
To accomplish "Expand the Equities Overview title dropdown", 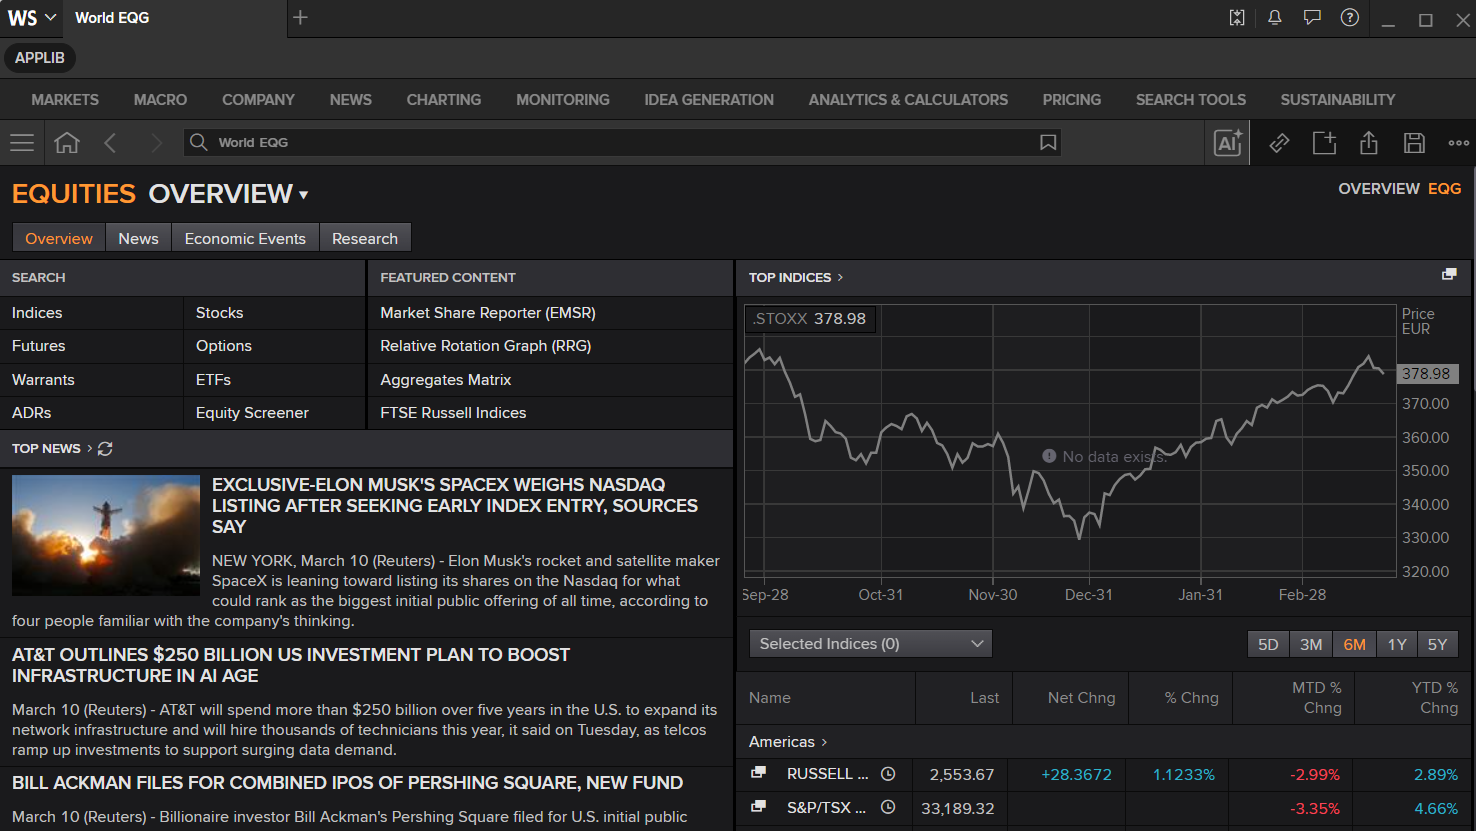I will coord(304,195).
